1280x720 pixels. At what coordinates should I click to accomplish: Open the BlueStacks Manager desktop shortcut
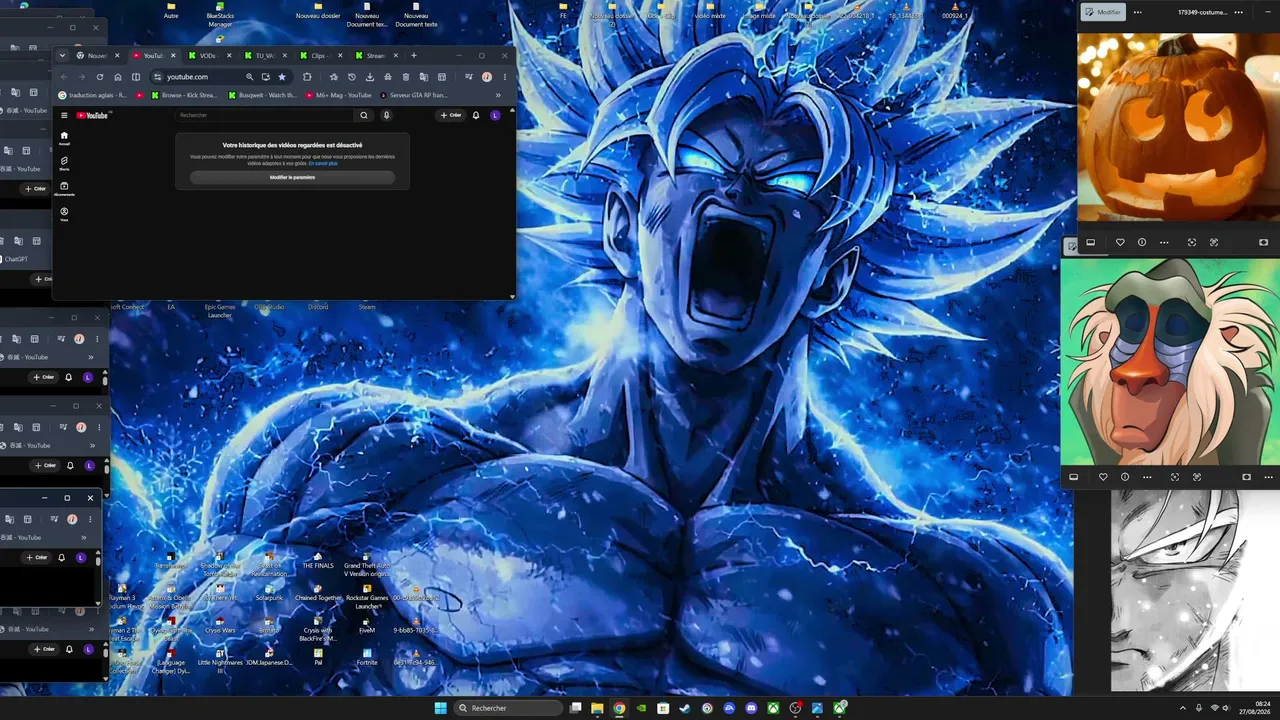coord(219,16)
